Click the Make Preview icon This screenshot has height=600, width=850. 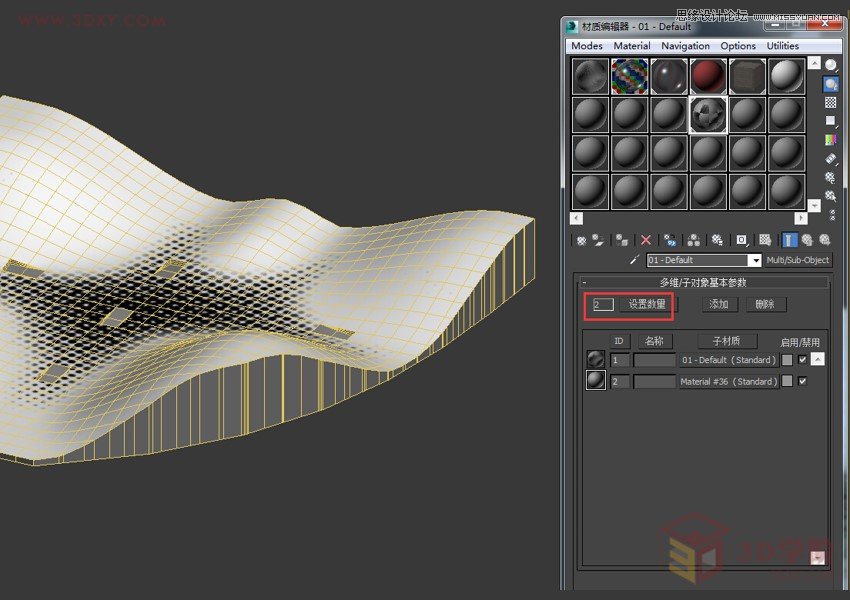[x=830, y=159]
